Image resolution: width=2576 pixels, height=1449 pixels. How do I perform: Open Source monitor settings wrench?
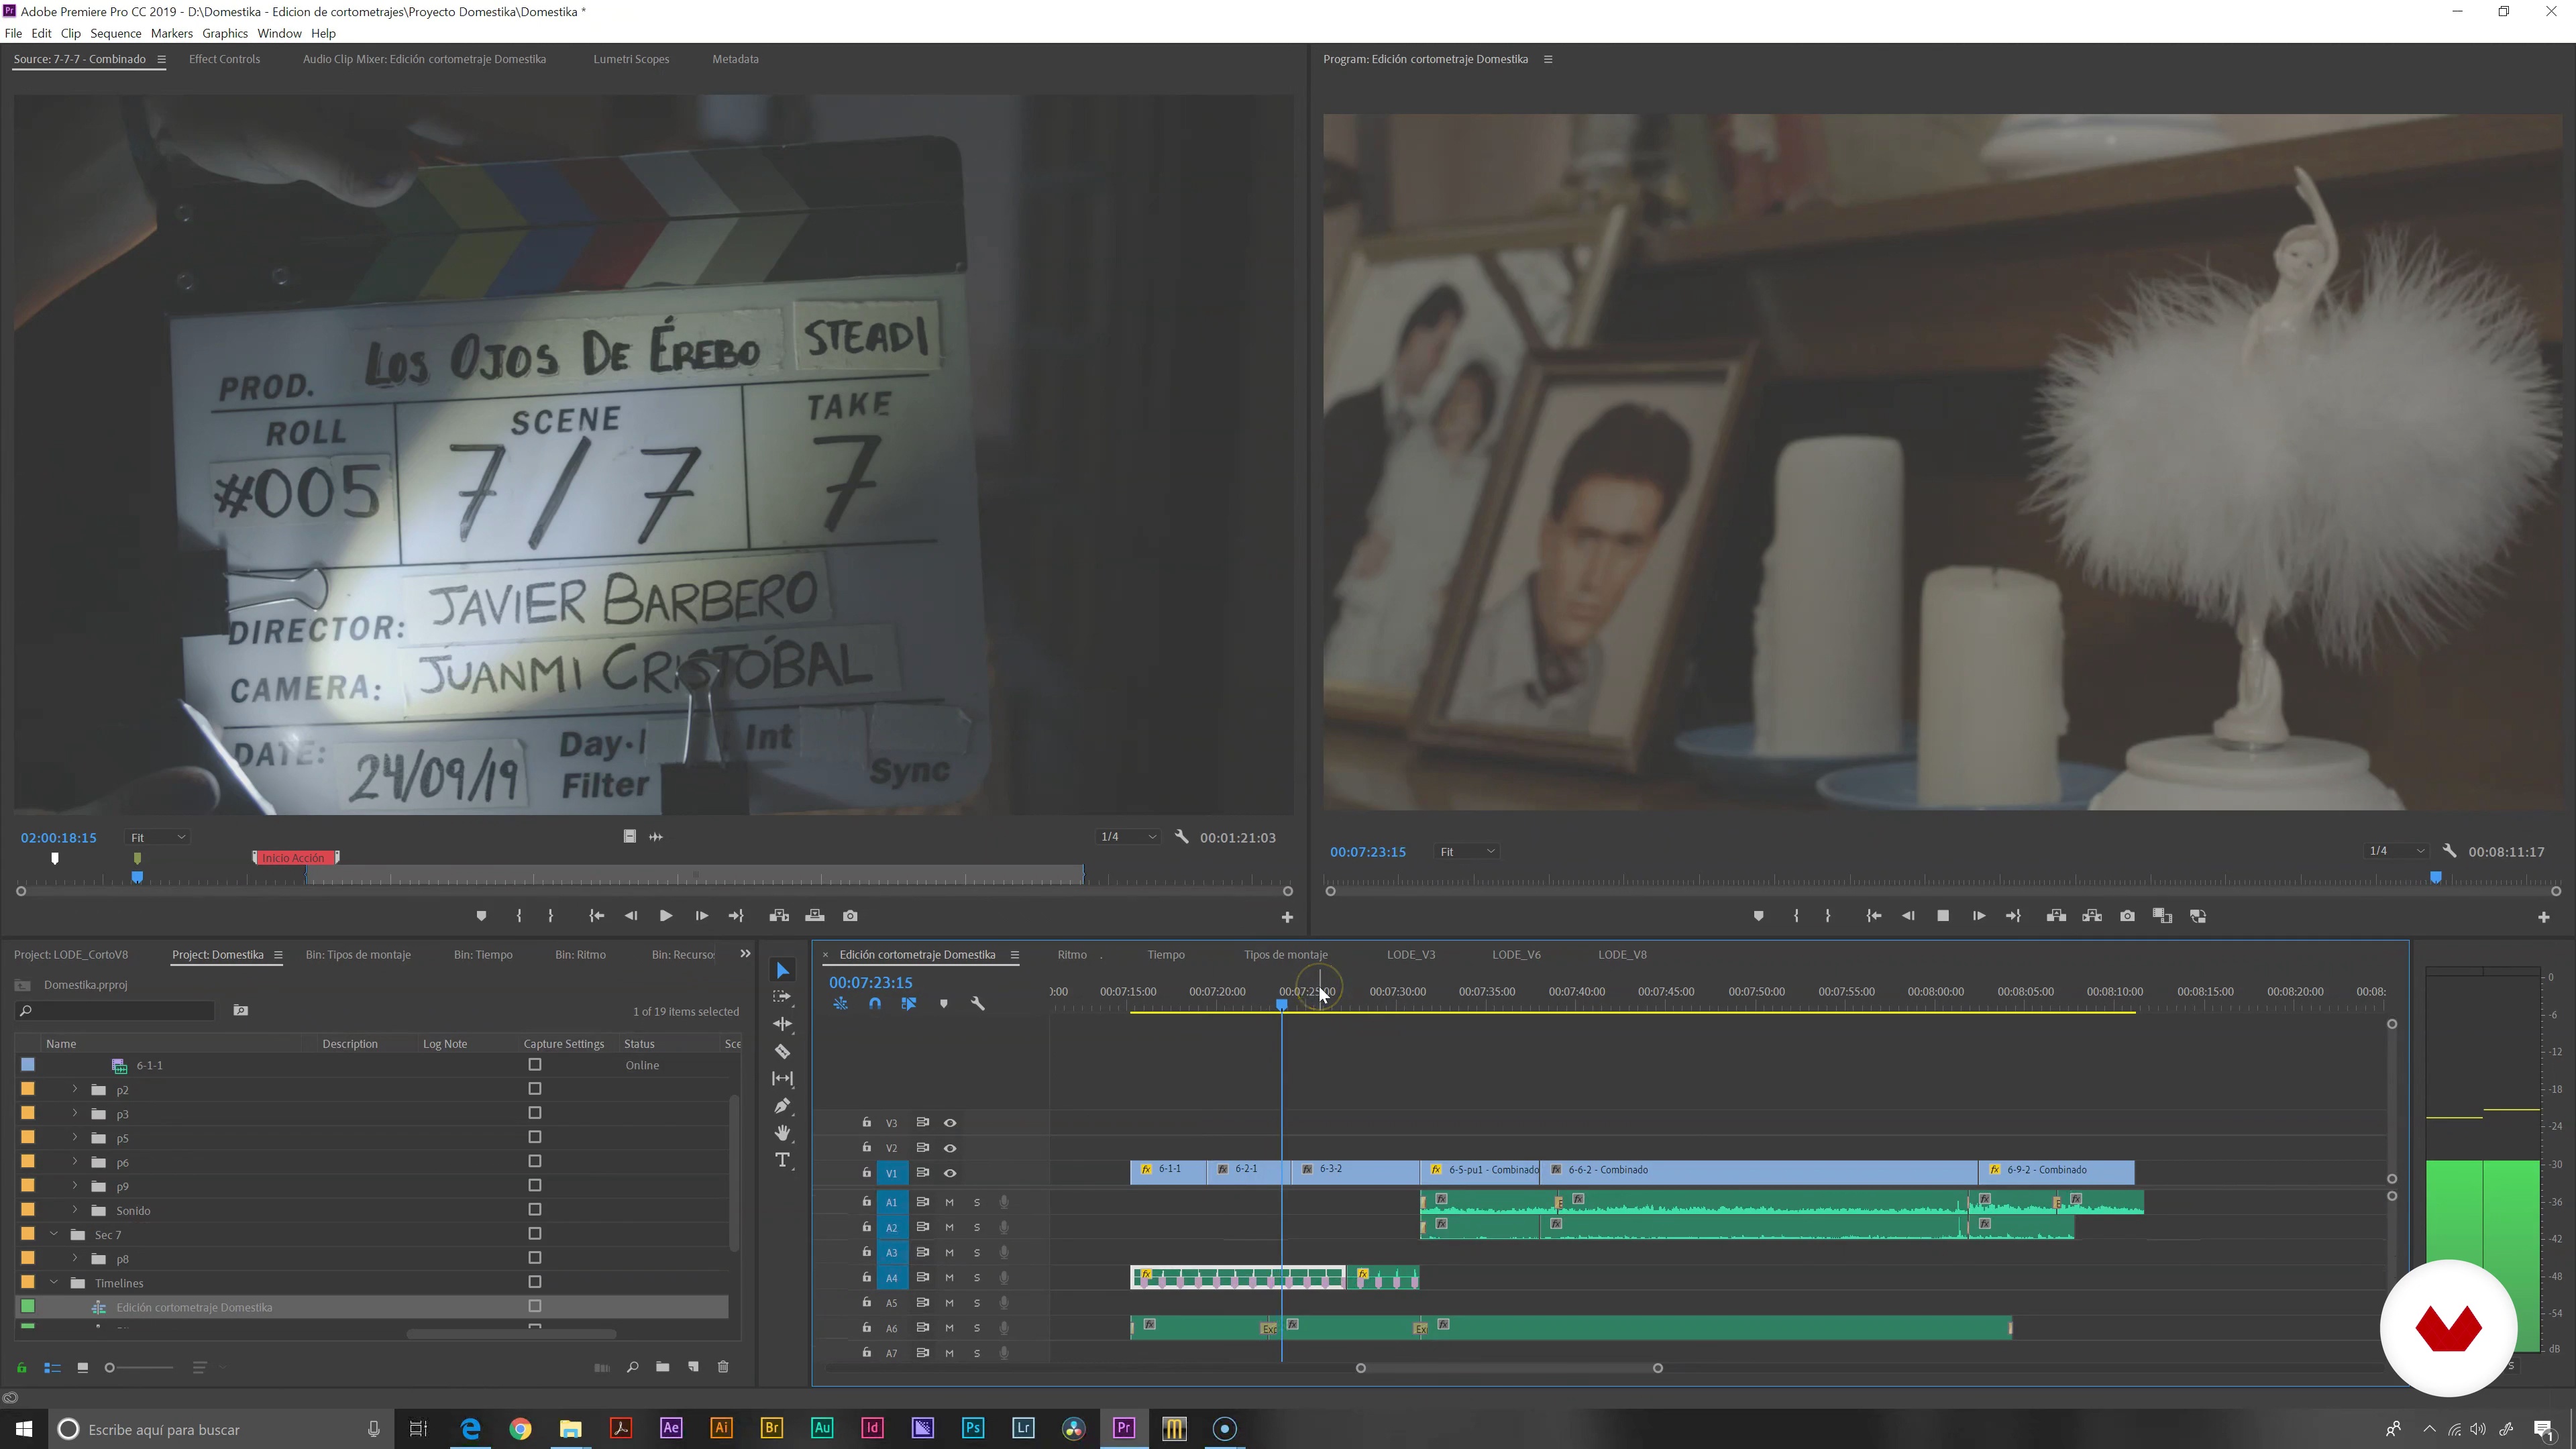[1181, 837]
